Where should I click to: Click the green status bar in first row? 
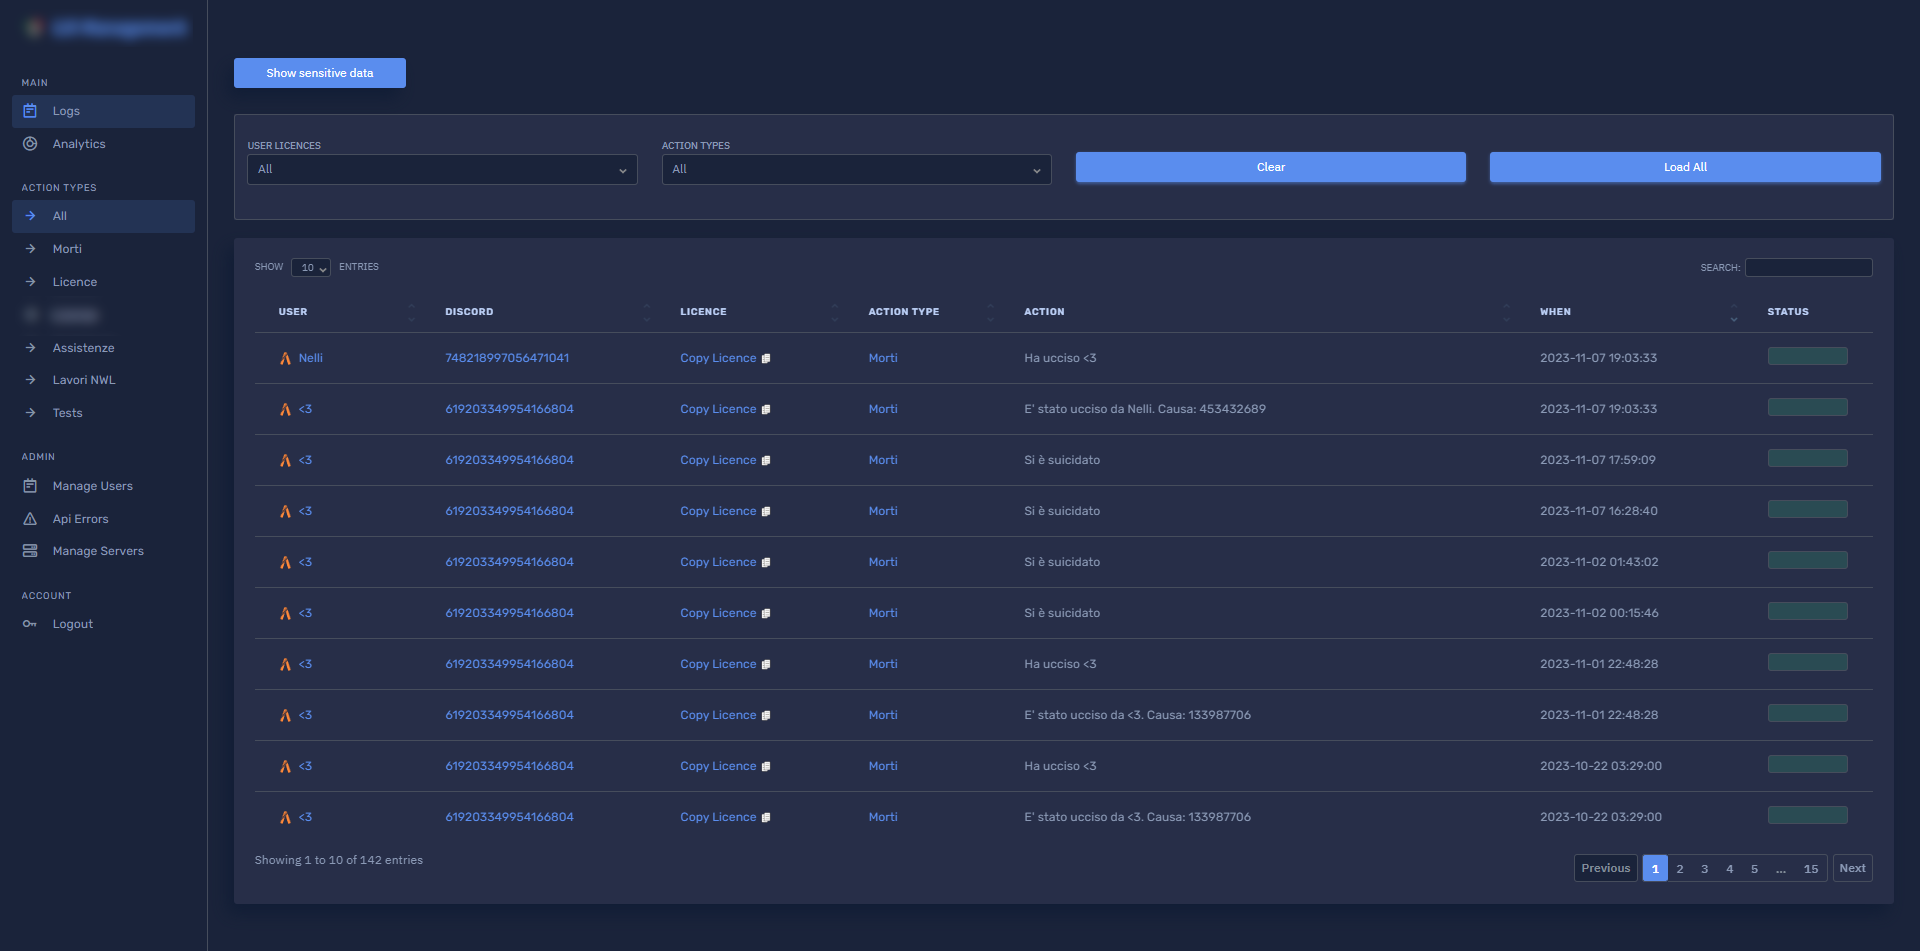(1807, 357)
